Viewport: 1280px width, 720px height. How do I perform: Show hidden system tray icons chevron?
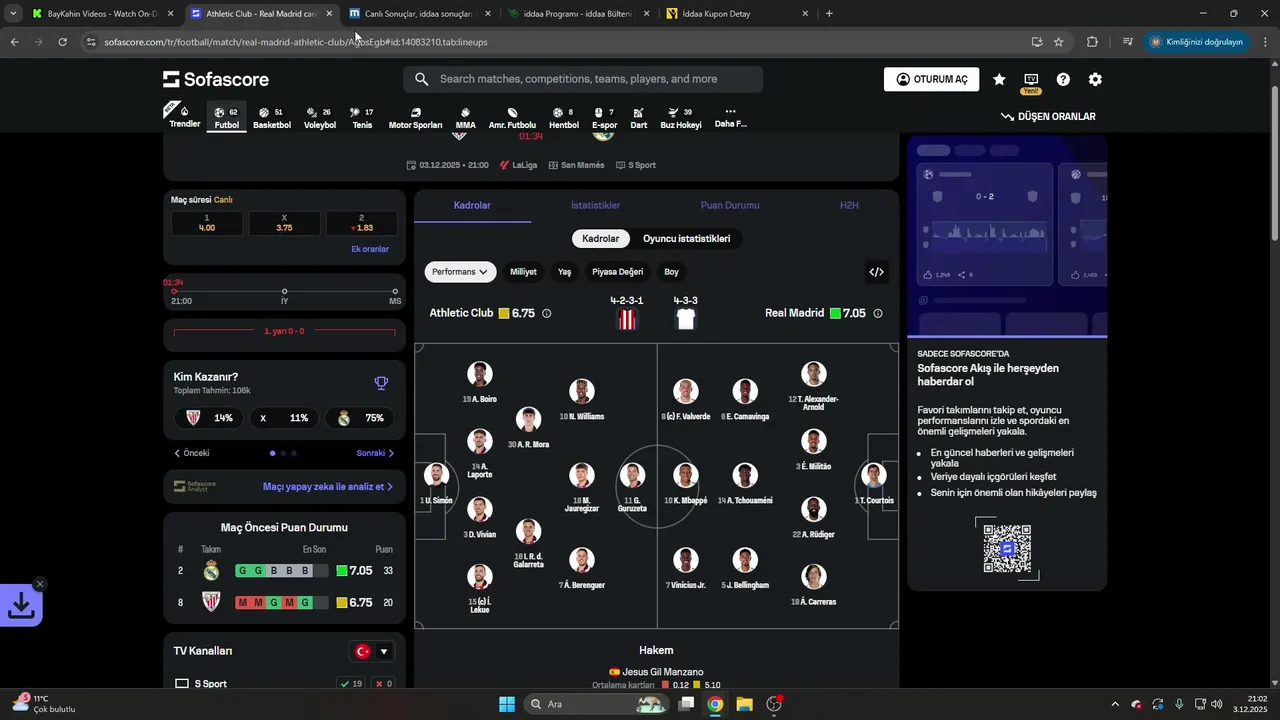(x=1115, y=704)
